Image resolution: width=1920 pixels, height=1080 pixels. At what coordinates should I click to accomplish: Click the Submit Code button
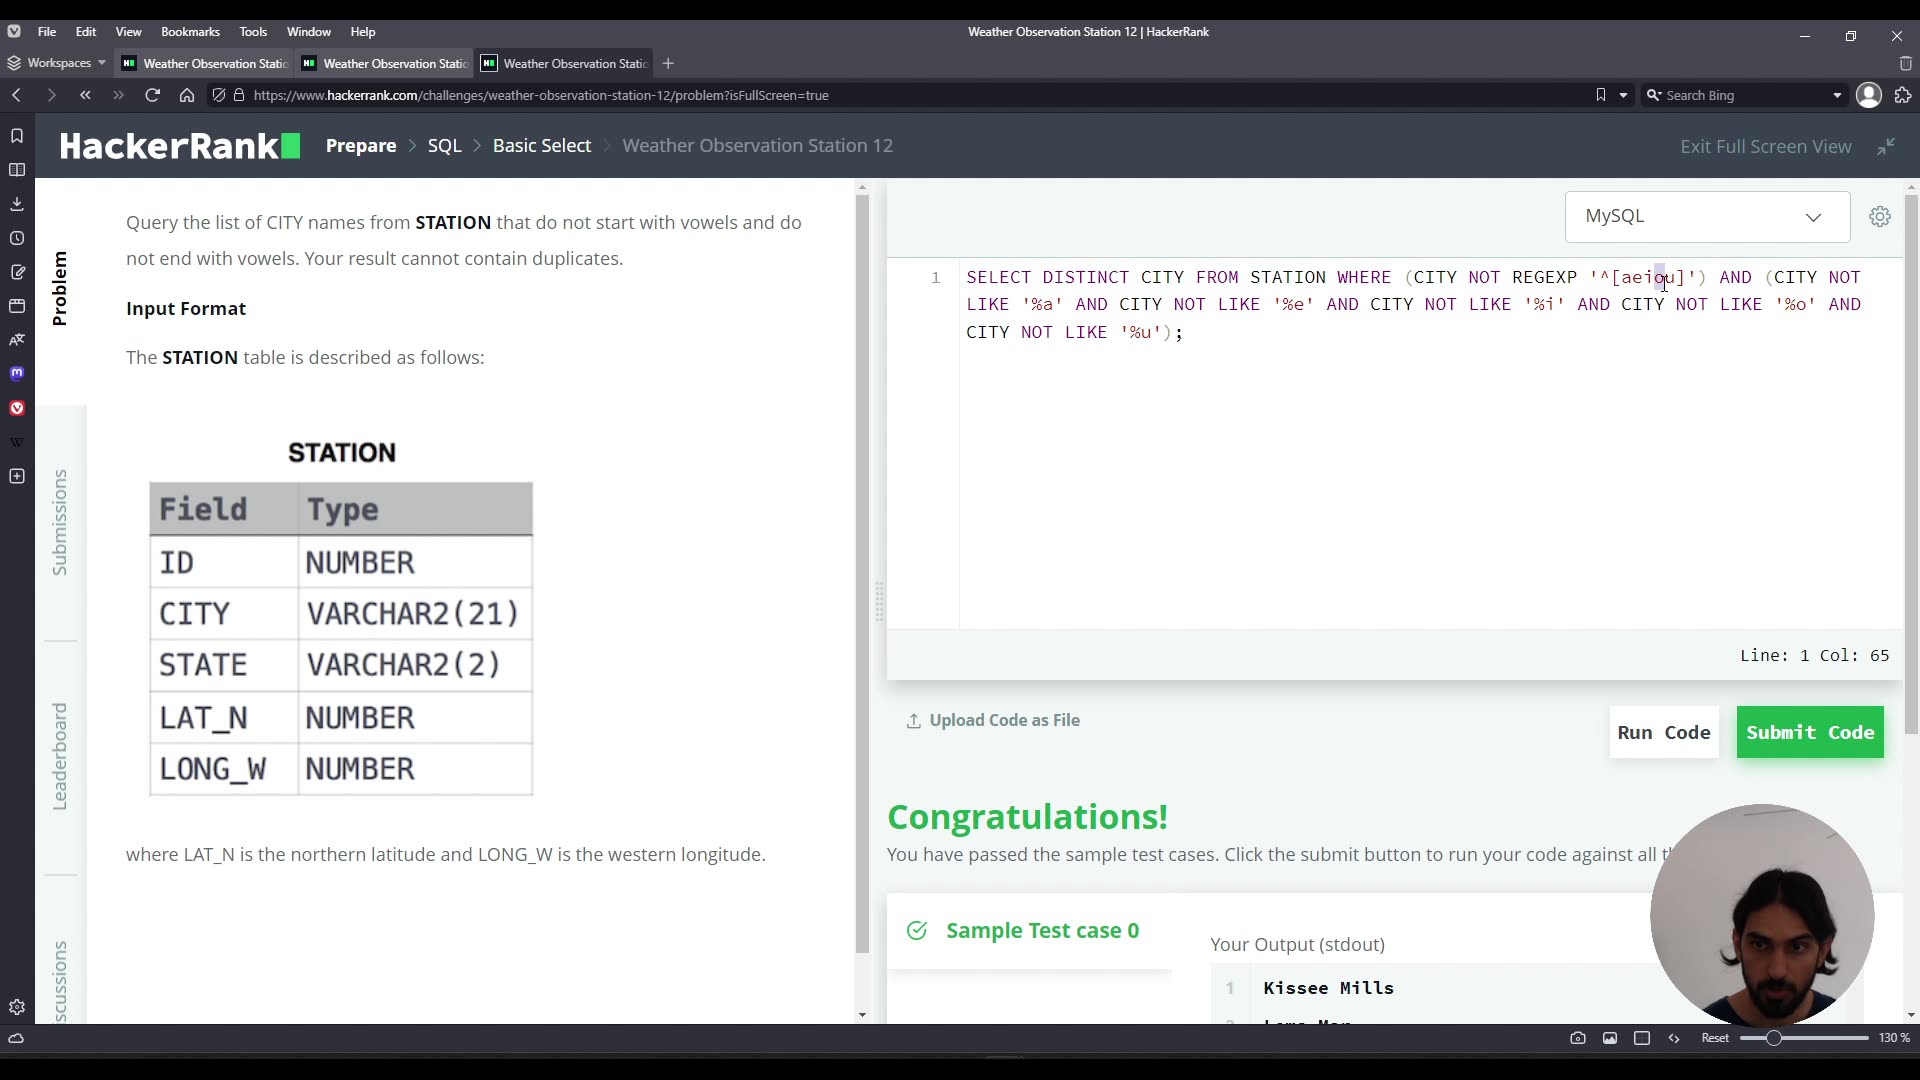1810,732
